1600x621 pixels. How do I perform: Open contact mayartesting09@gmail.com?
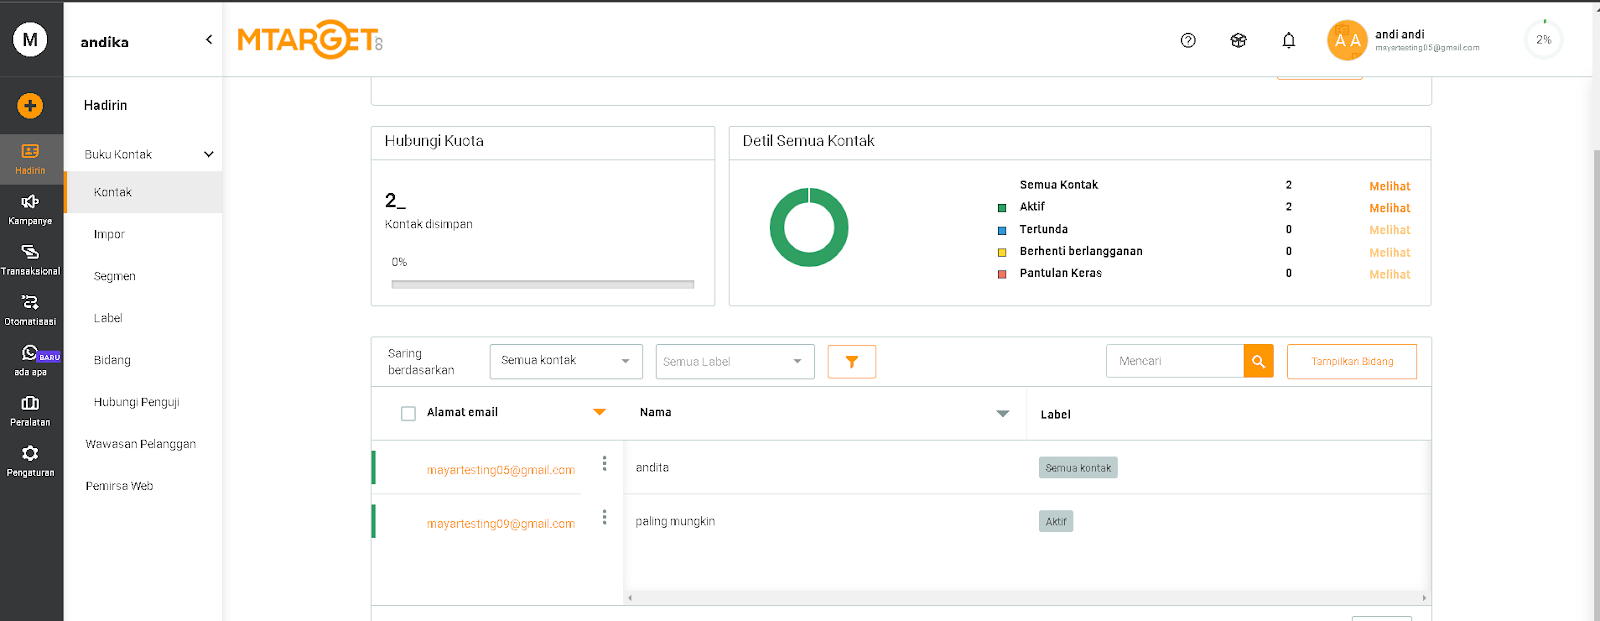[x=501, y=524]
